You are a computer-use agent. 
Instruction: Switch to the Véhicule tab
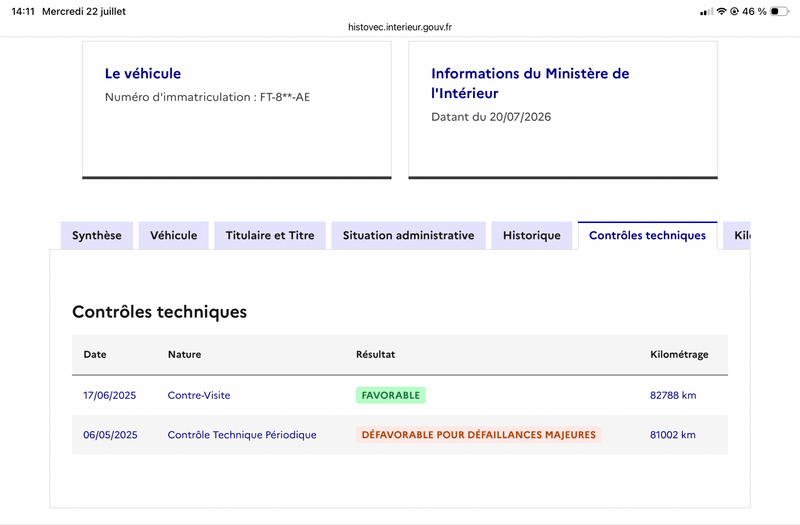coord(173,235)
